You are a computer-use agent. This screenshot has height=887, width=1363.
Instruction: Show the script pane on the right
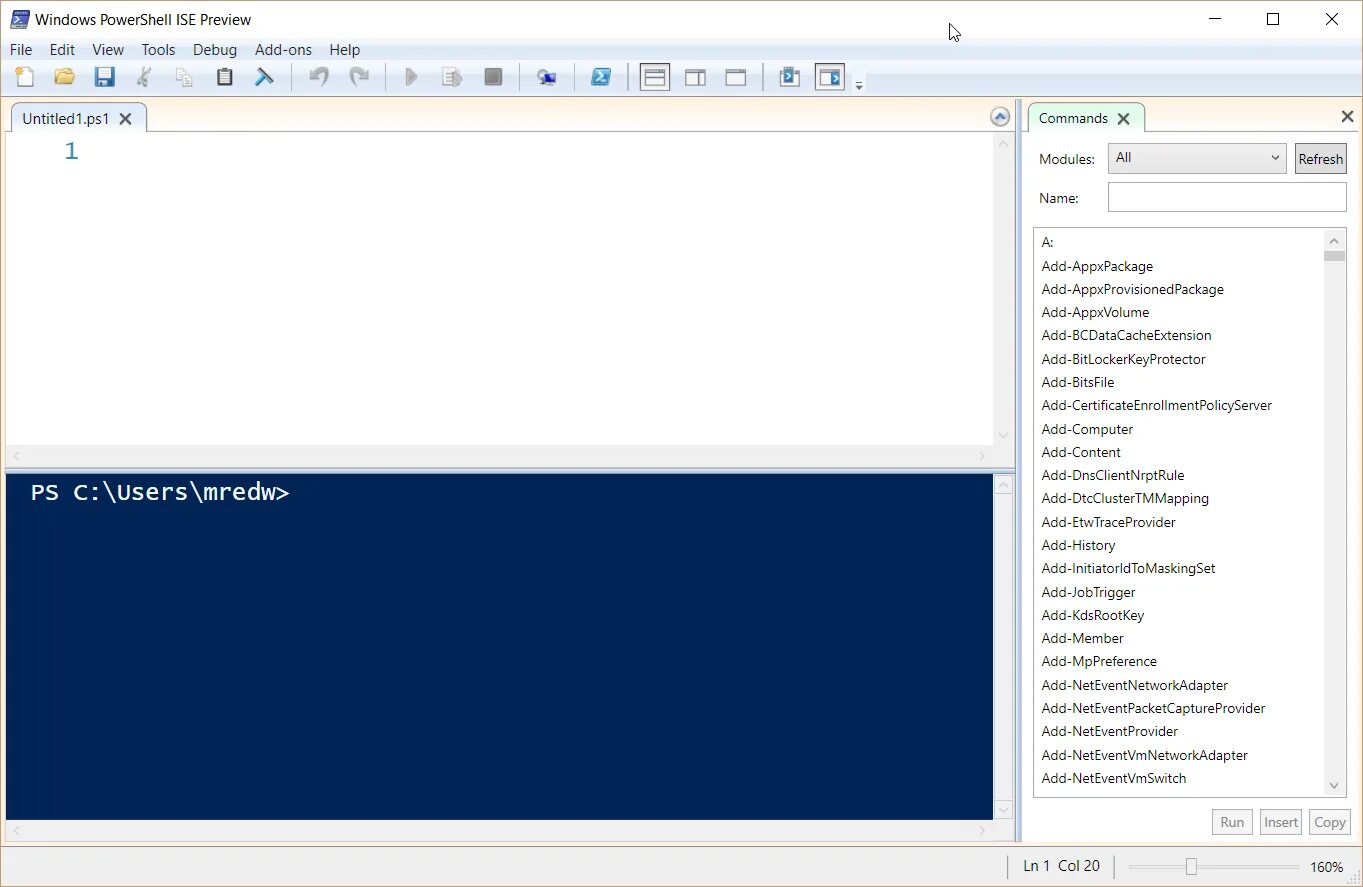pyautogui.click(x=695, y=77)
